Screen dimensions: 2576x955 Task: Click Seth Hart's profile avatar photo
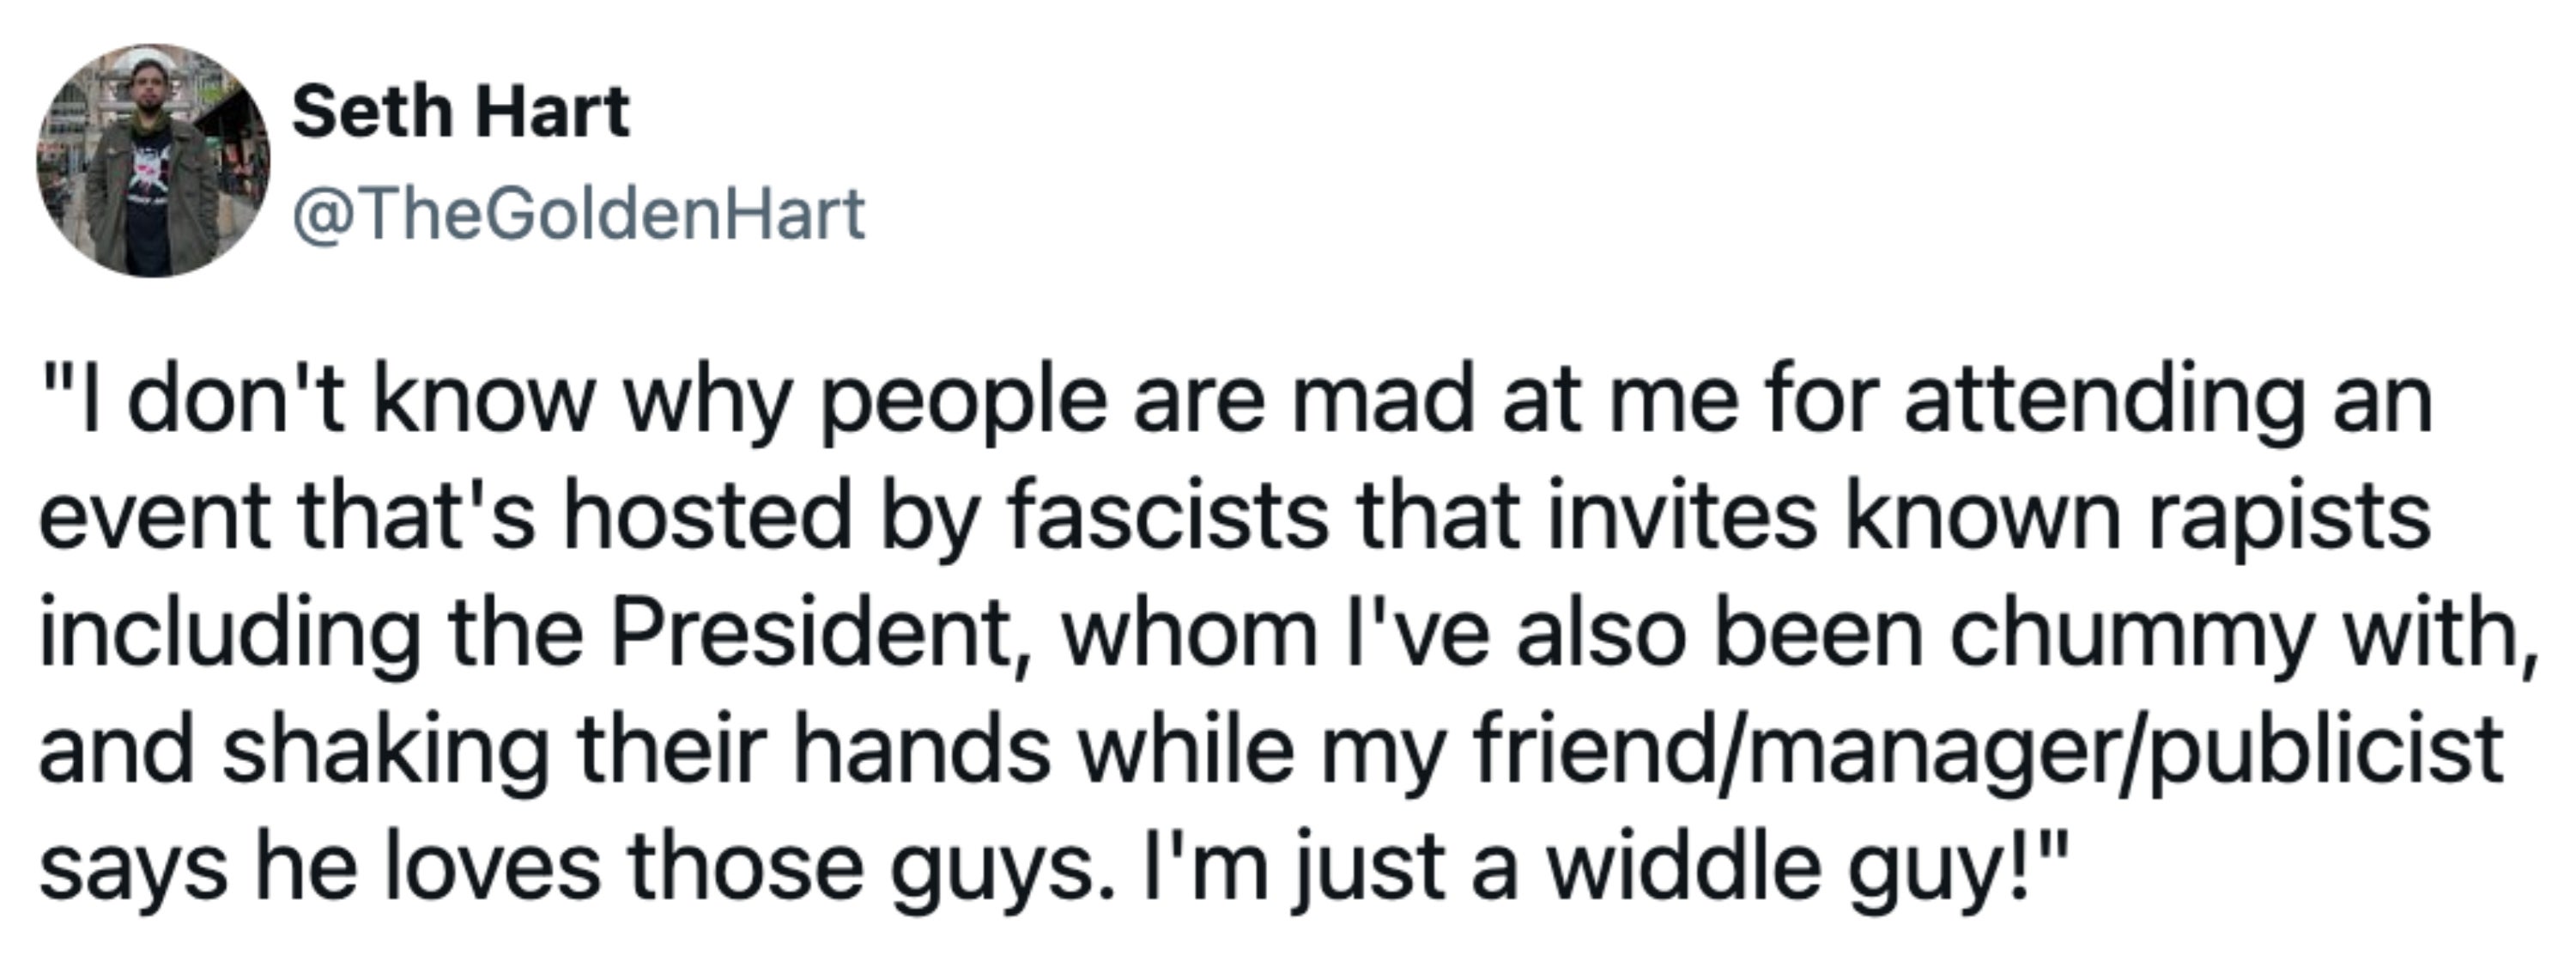(153, 160)
